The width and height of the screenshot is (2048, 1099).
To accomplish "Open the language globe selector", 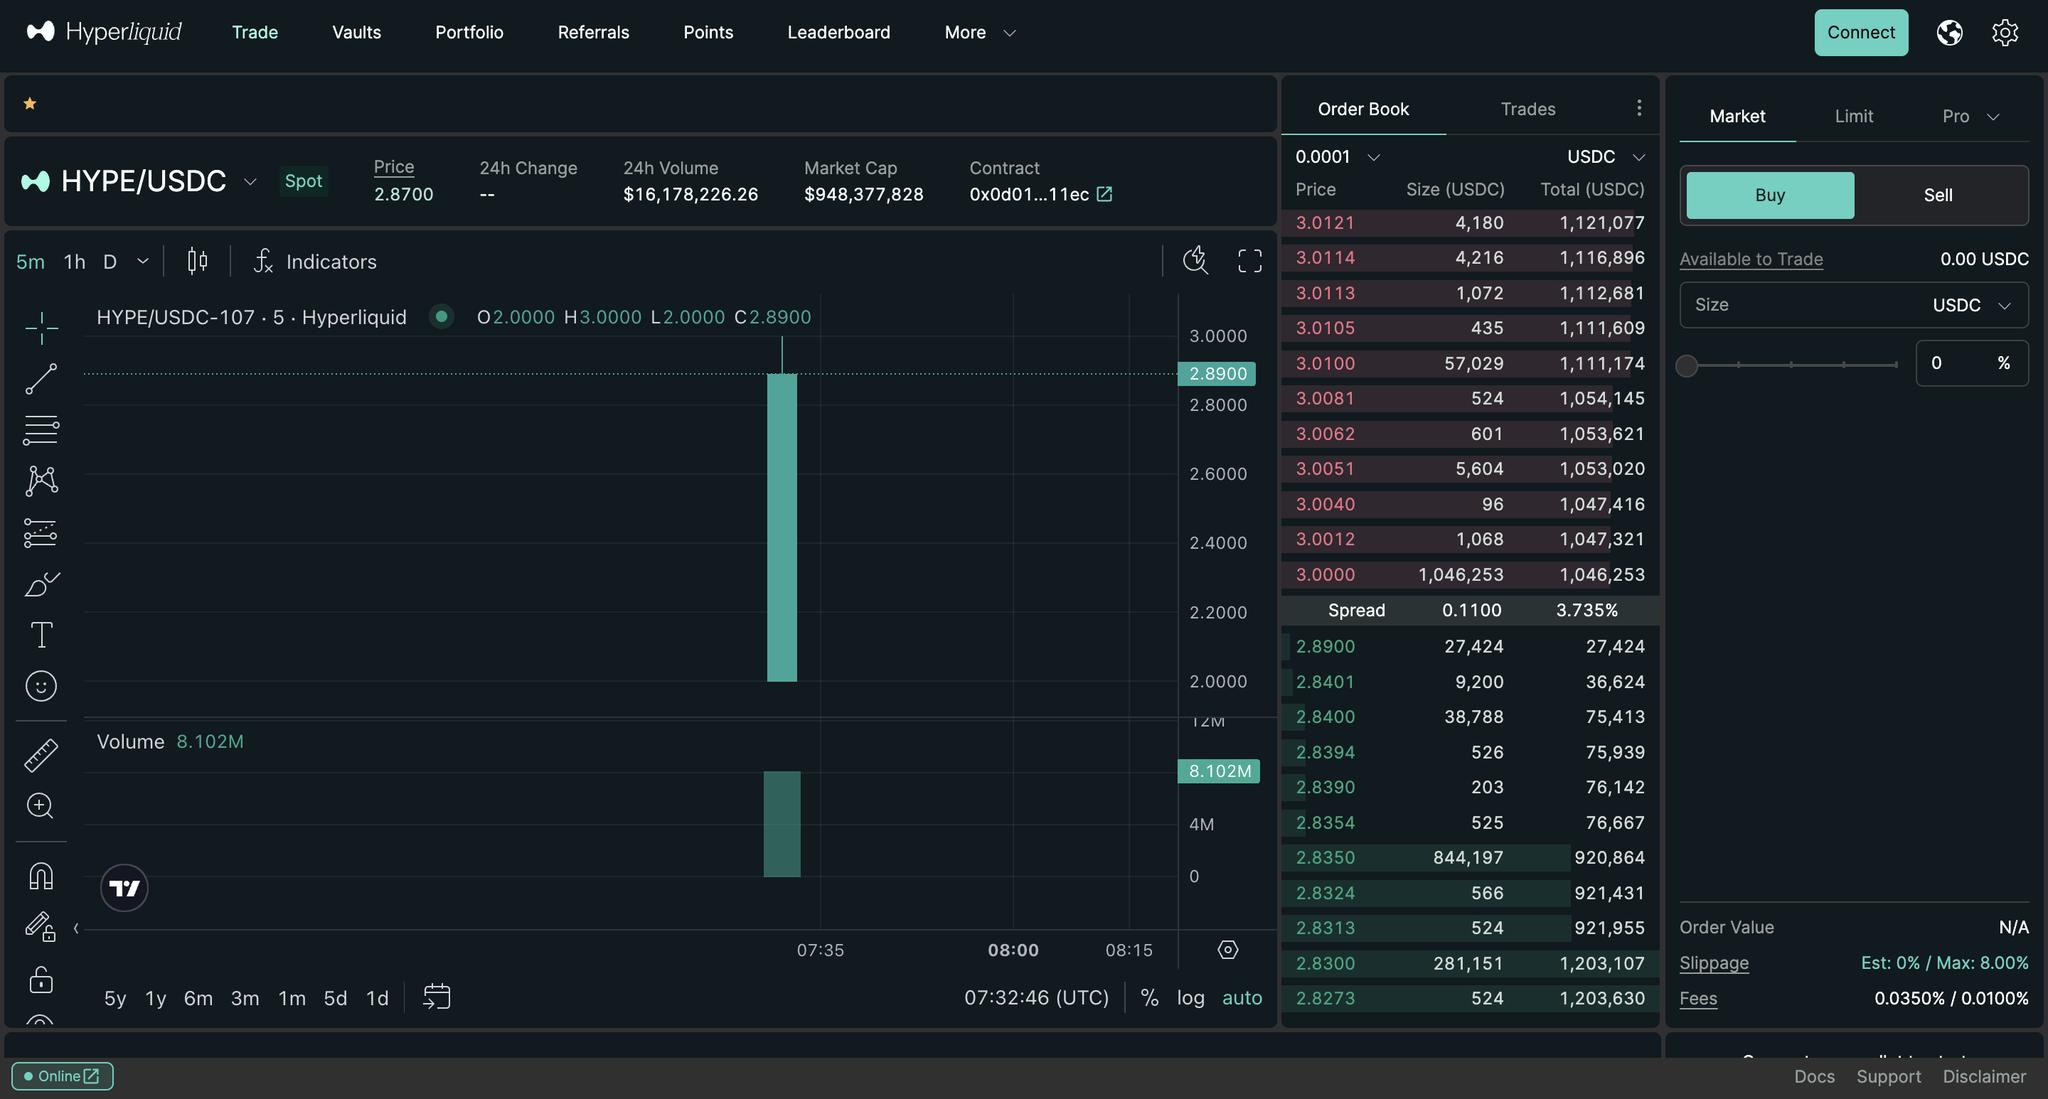I will (1949, 33).
